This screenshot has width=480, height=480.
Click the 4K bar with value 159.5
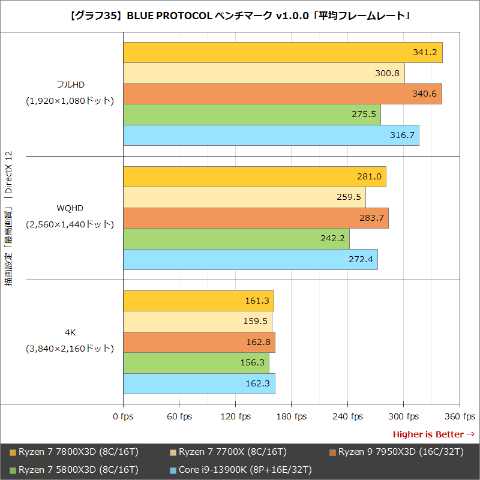(198, 322)
